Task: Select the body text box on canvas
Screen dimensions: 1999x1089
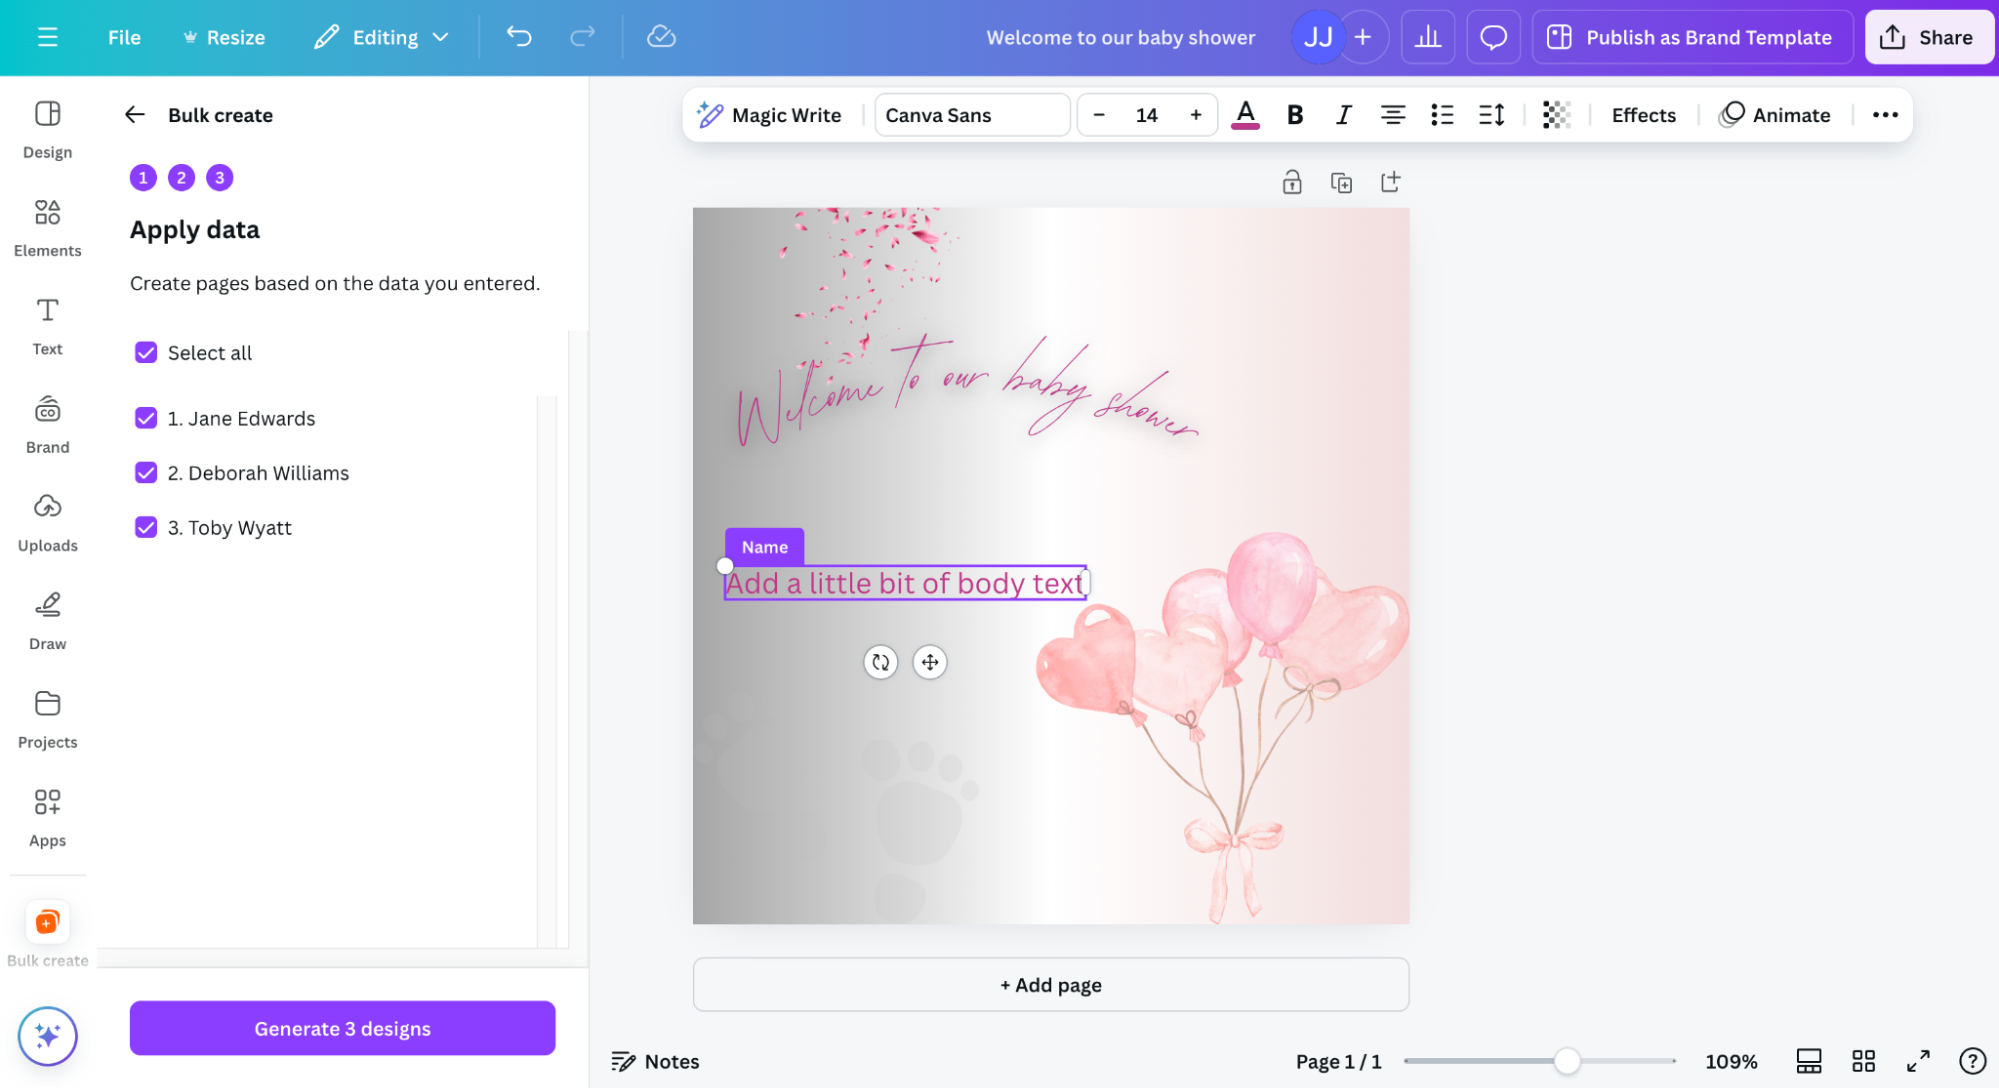Action: point(905,583)
